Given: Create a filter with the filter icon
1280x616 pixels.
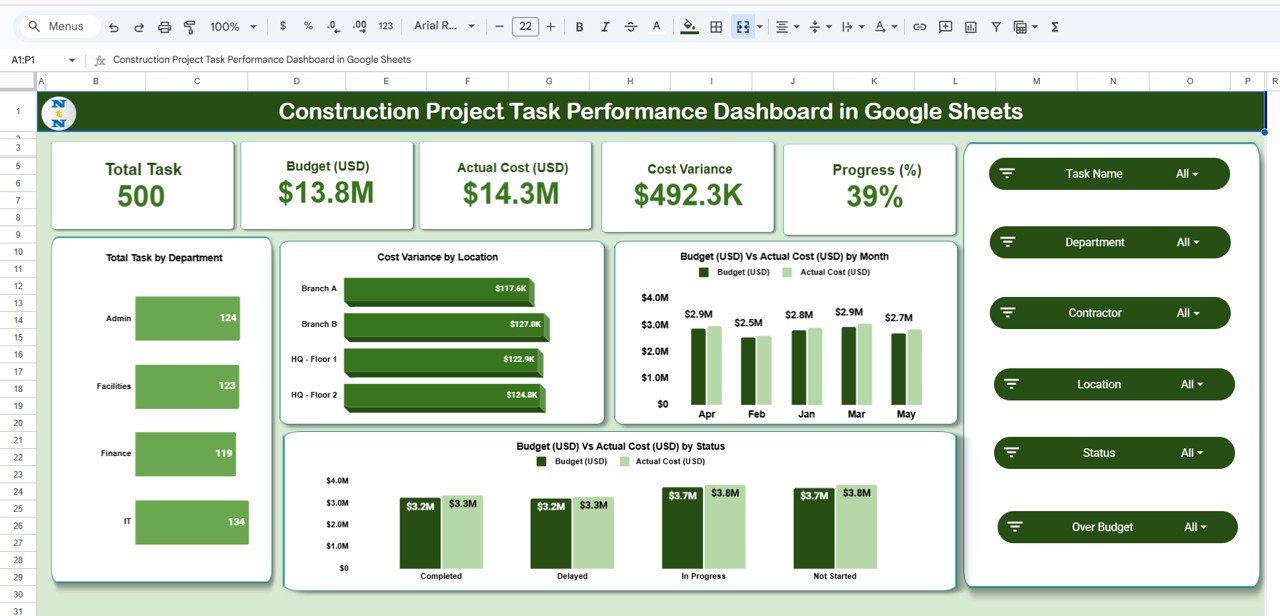Looking at the screenshot, I should [996, 27].
